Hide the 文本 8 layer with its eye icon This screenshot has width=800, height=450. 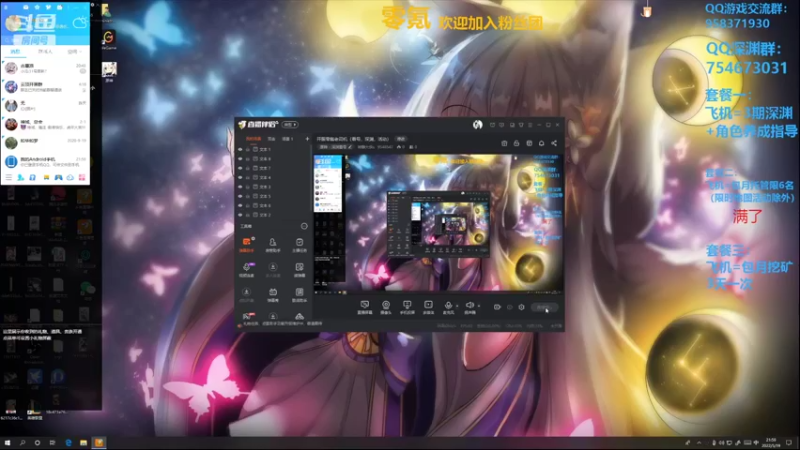tap(240, 159)
